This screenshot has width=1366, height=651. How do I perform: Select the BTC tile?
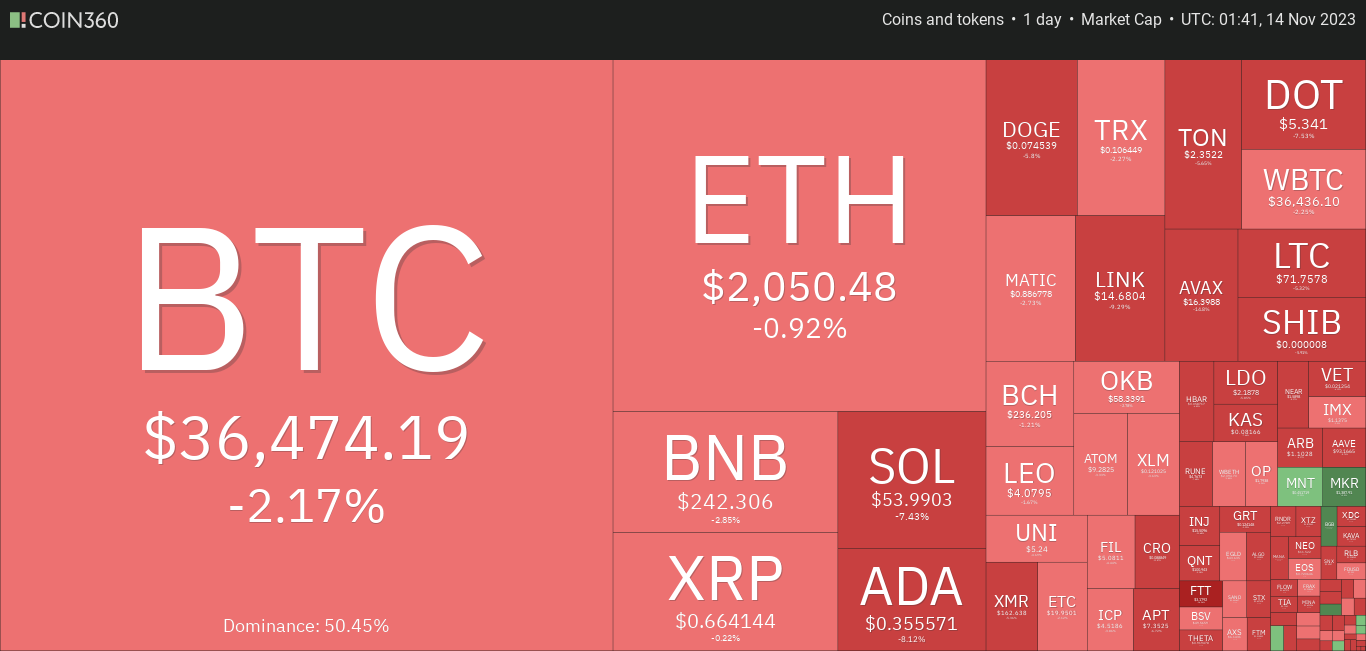pyautogui.click(x=306, y=355)
